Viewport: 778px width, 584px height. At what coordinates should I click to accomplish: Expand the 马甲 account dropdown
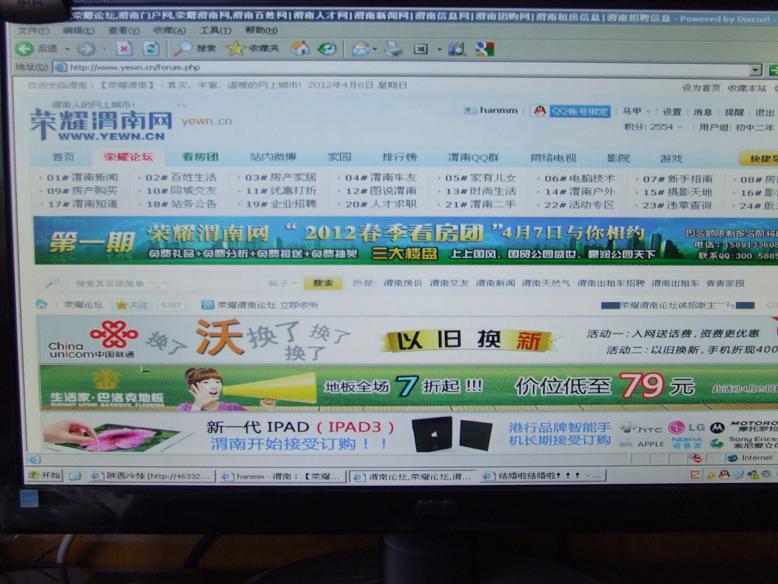click(x=634, y=112)
